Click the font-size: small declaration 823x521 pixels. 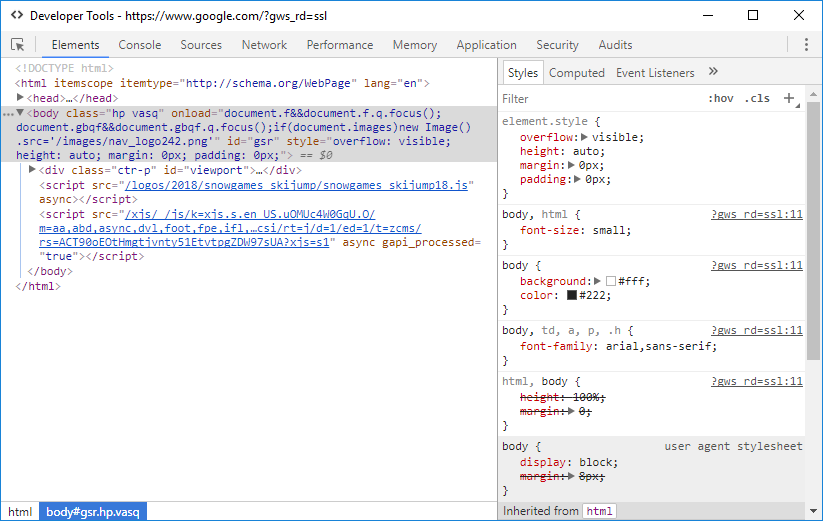click(575, 230)
